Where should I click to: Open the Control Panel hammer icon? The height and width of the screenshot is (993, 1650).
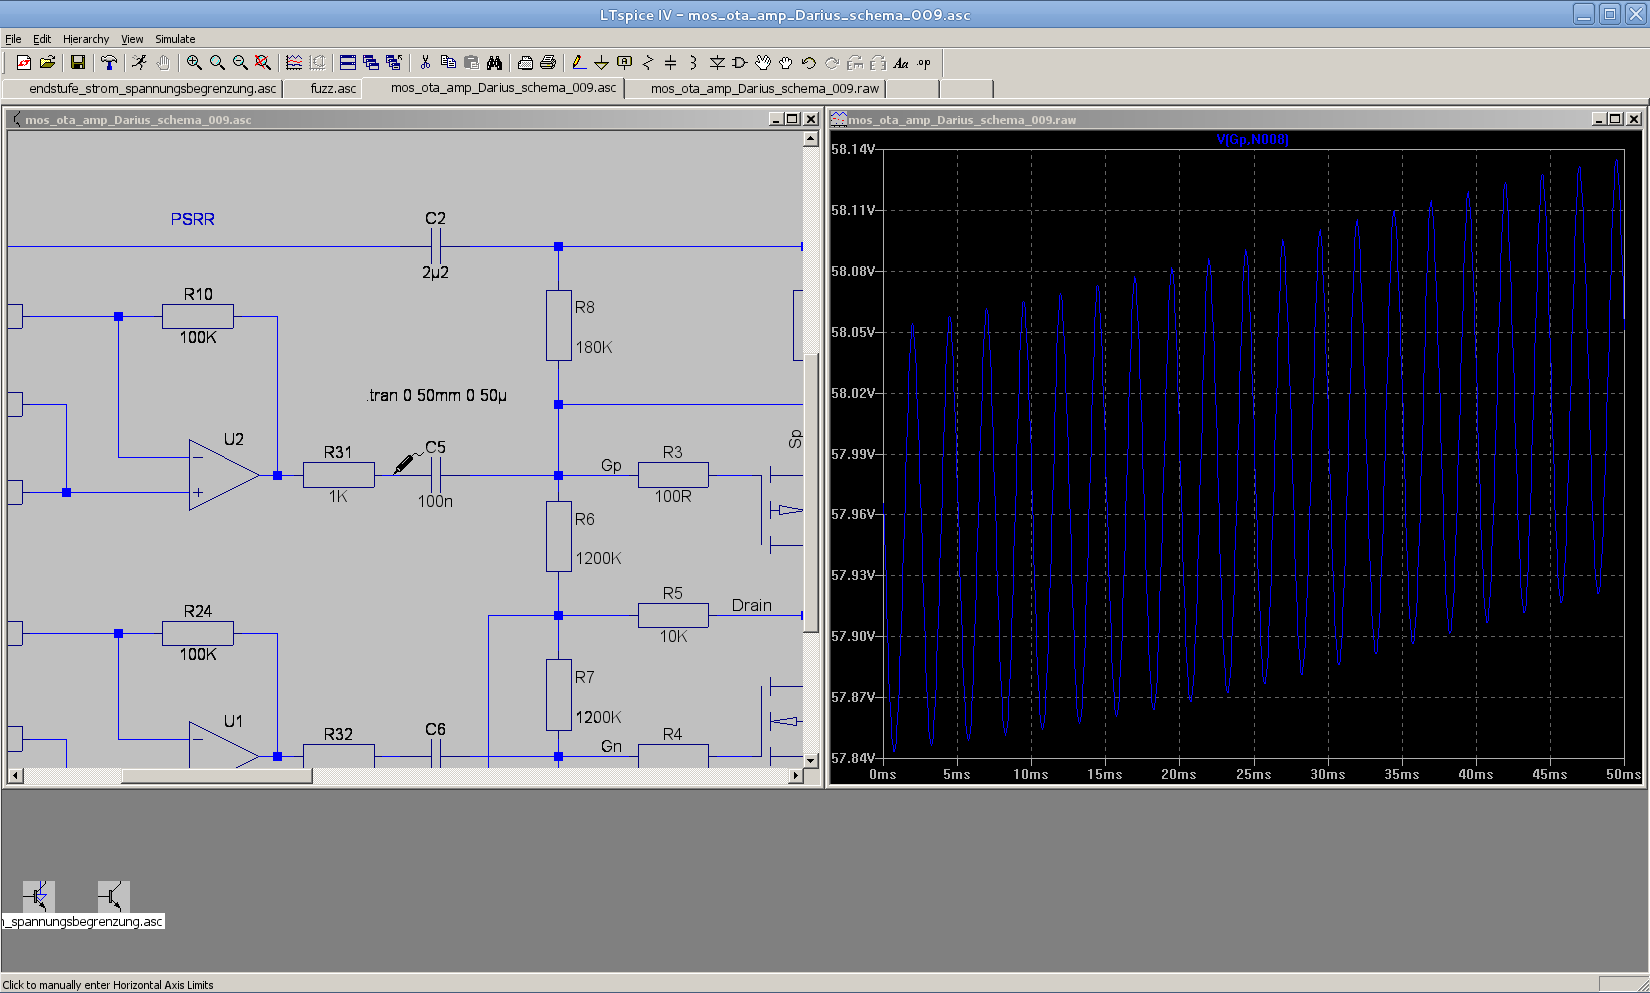click(x=108, y=62)
